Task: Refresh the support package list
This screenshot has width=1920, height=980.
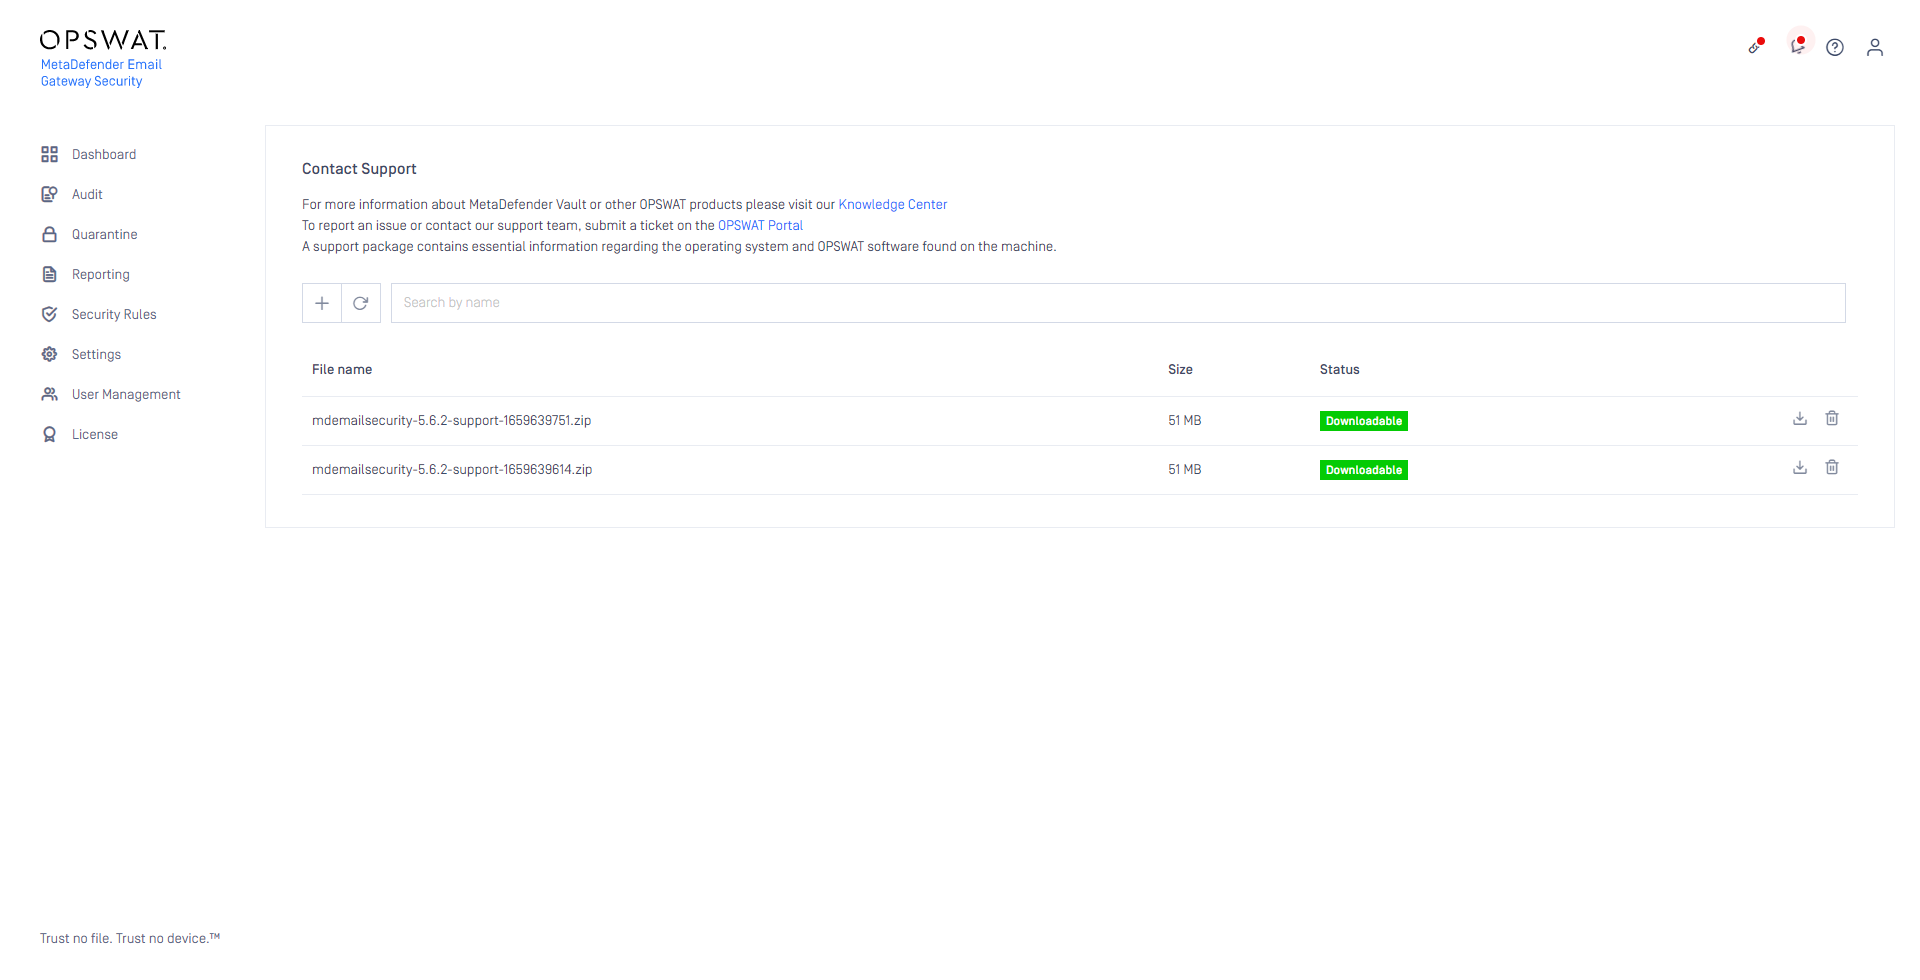Action: [361, 303]
